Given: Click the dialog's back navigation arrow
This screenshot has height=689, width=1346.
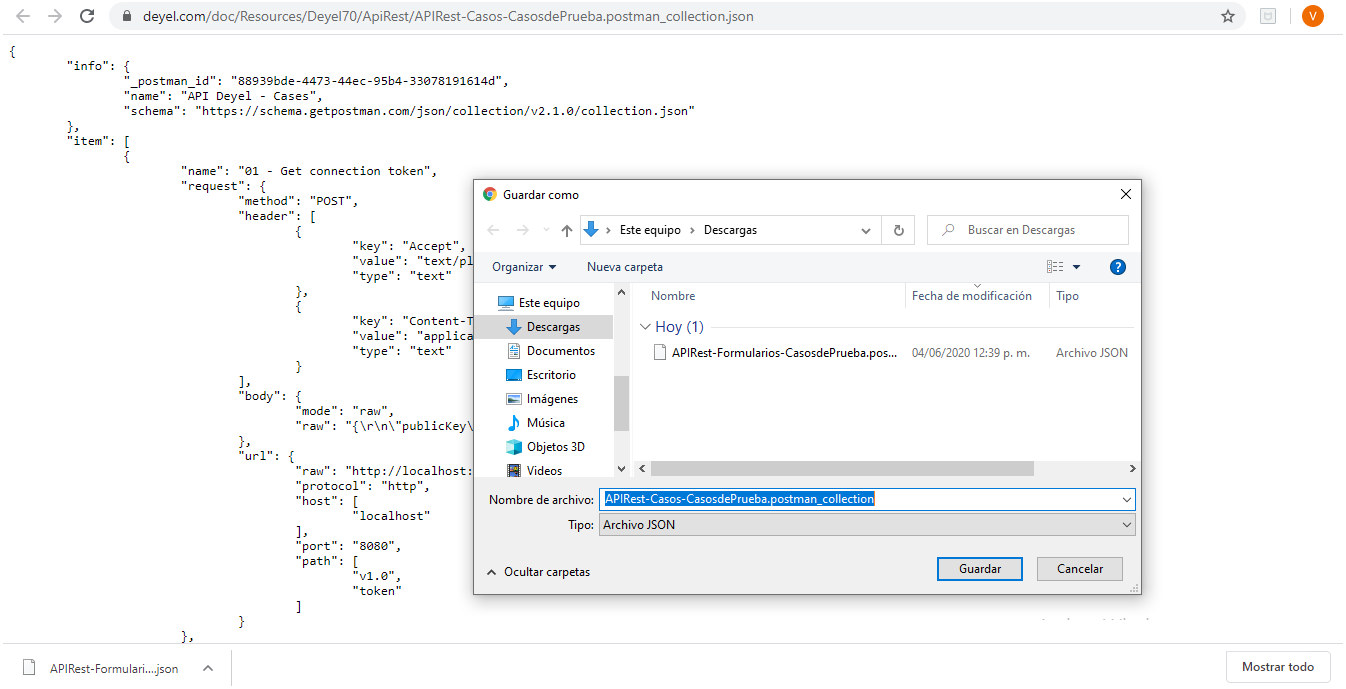Looking at the screenshot, I should [493, 230].
